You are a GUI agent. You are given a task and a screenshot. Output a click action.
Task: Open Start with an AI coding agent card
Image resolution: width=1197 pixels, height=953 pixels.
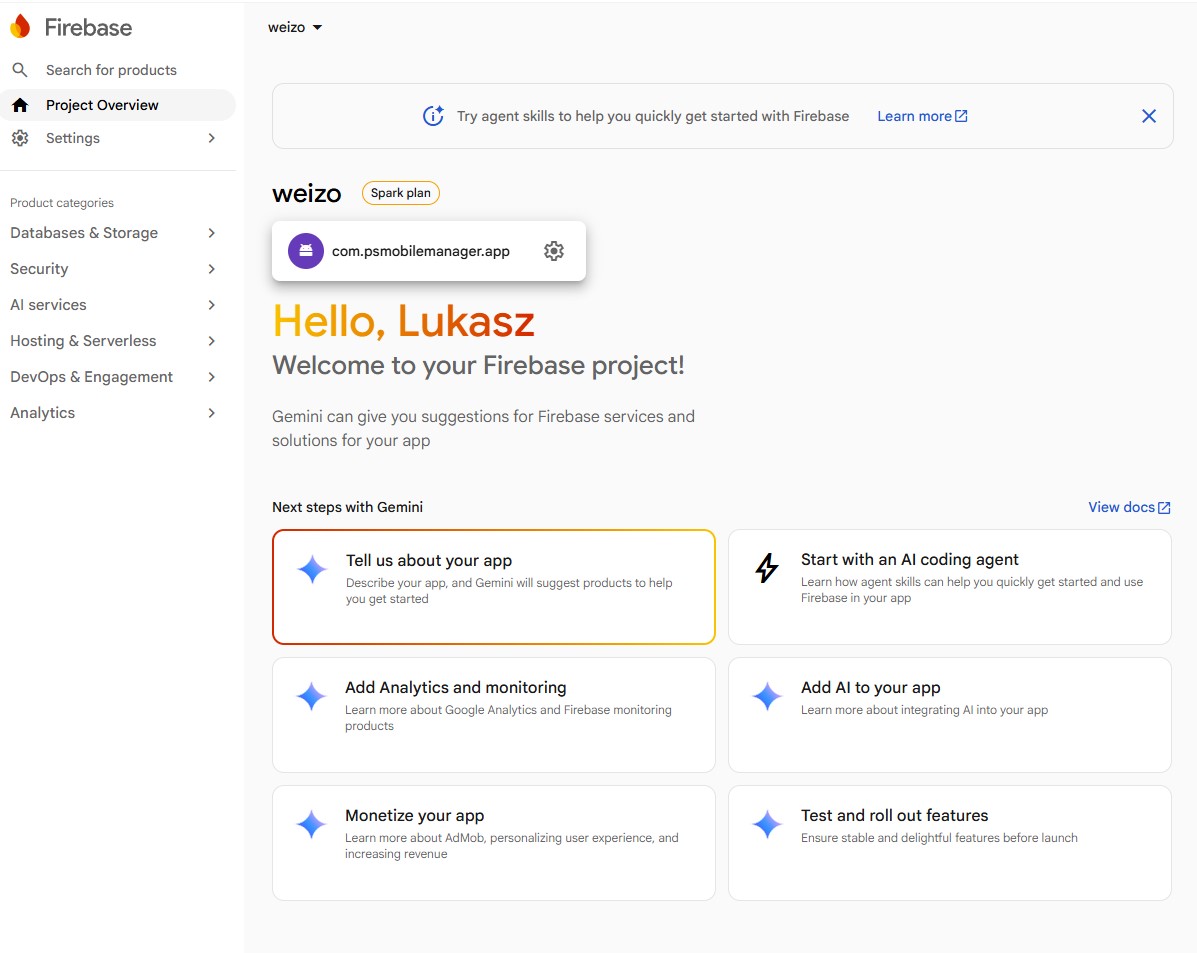pyautogui.click(x=950, y=586)
